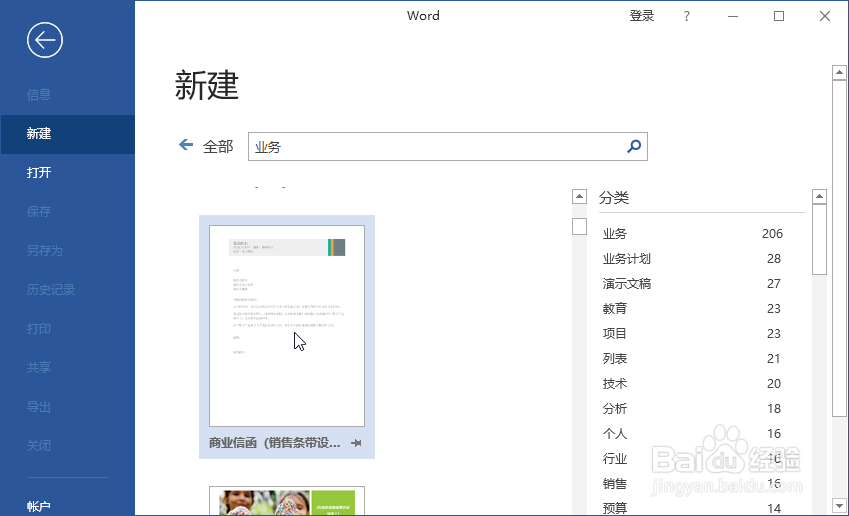Click the 登录 sign-in link
Image resolution: width=849 pixels, height=516 pixels.
coord(642,16)
